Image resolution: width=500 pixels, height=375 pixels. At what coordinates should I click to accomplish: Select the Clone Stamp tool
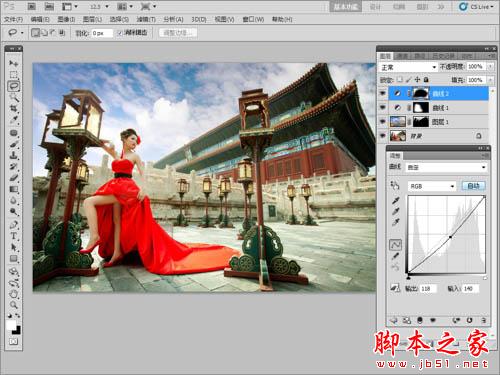click(x=13, y=155)
